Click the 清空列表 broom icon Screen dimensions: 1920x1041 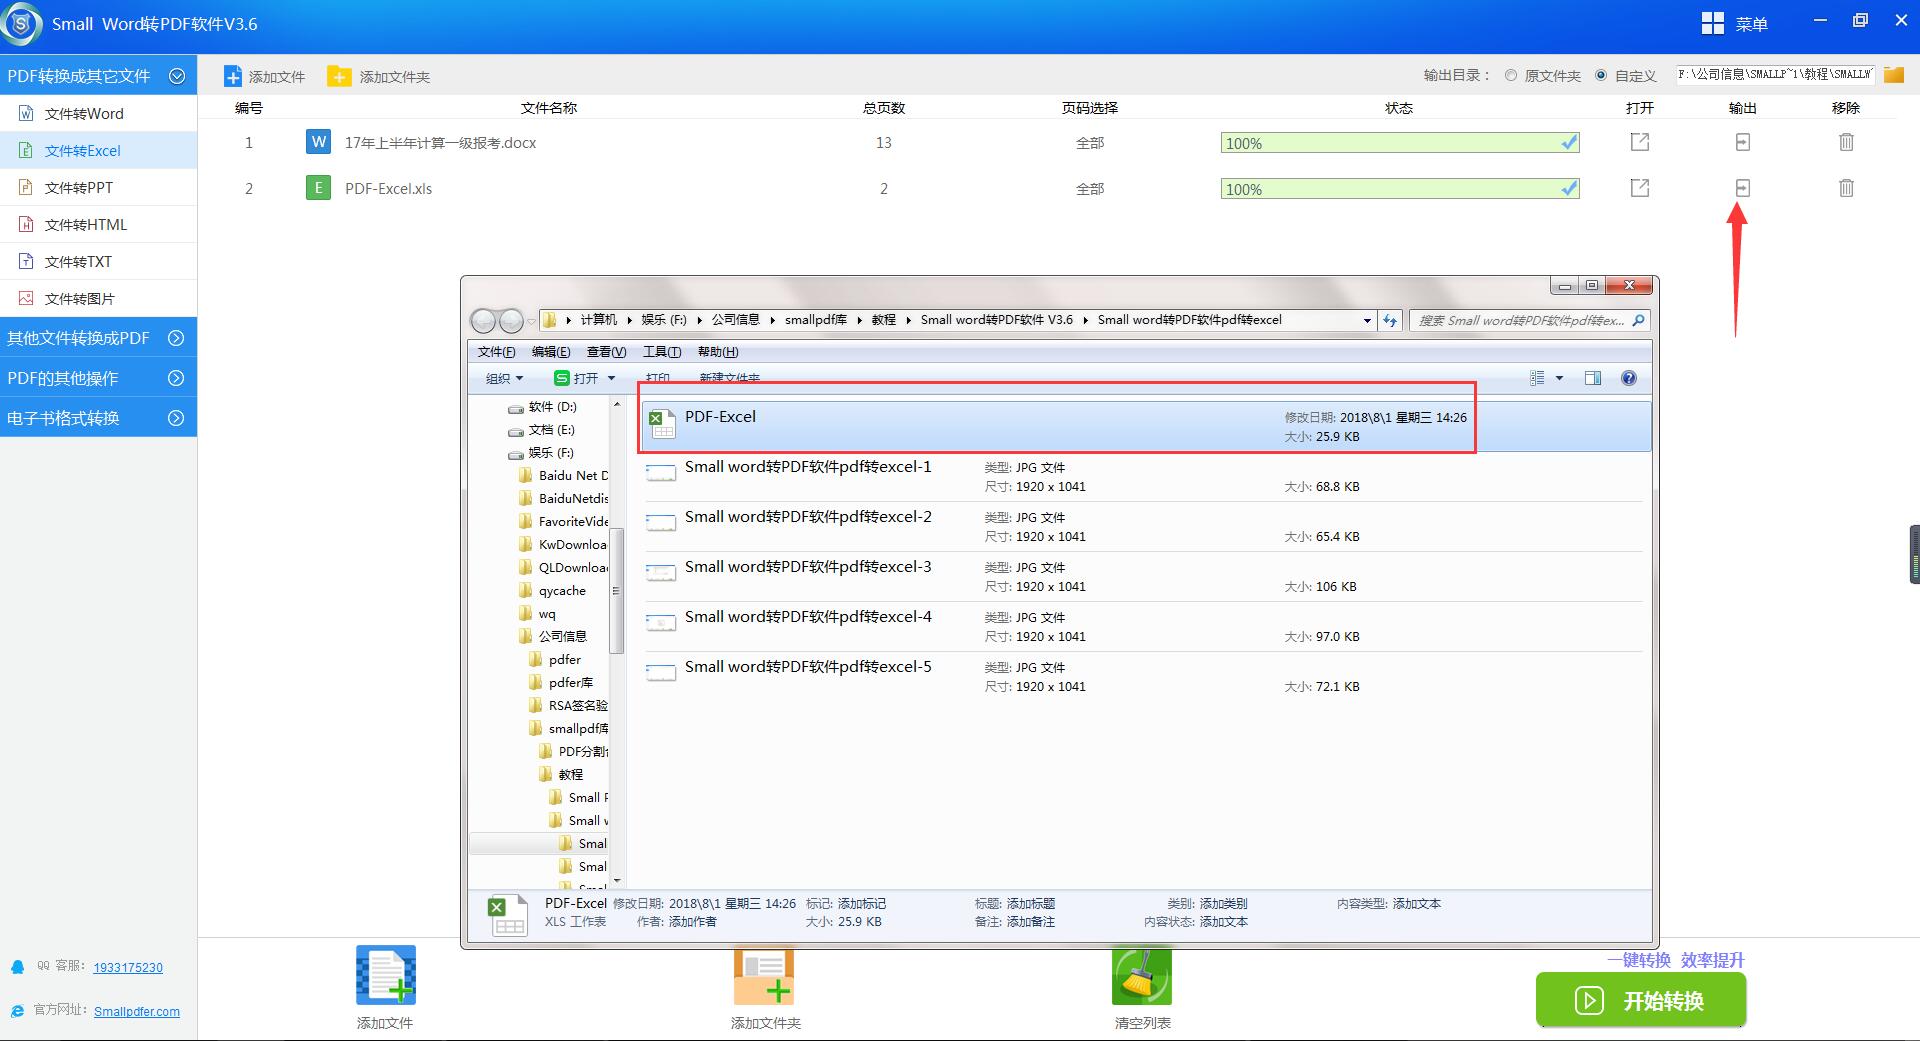pyautogui.click(x=1142, y=977)
